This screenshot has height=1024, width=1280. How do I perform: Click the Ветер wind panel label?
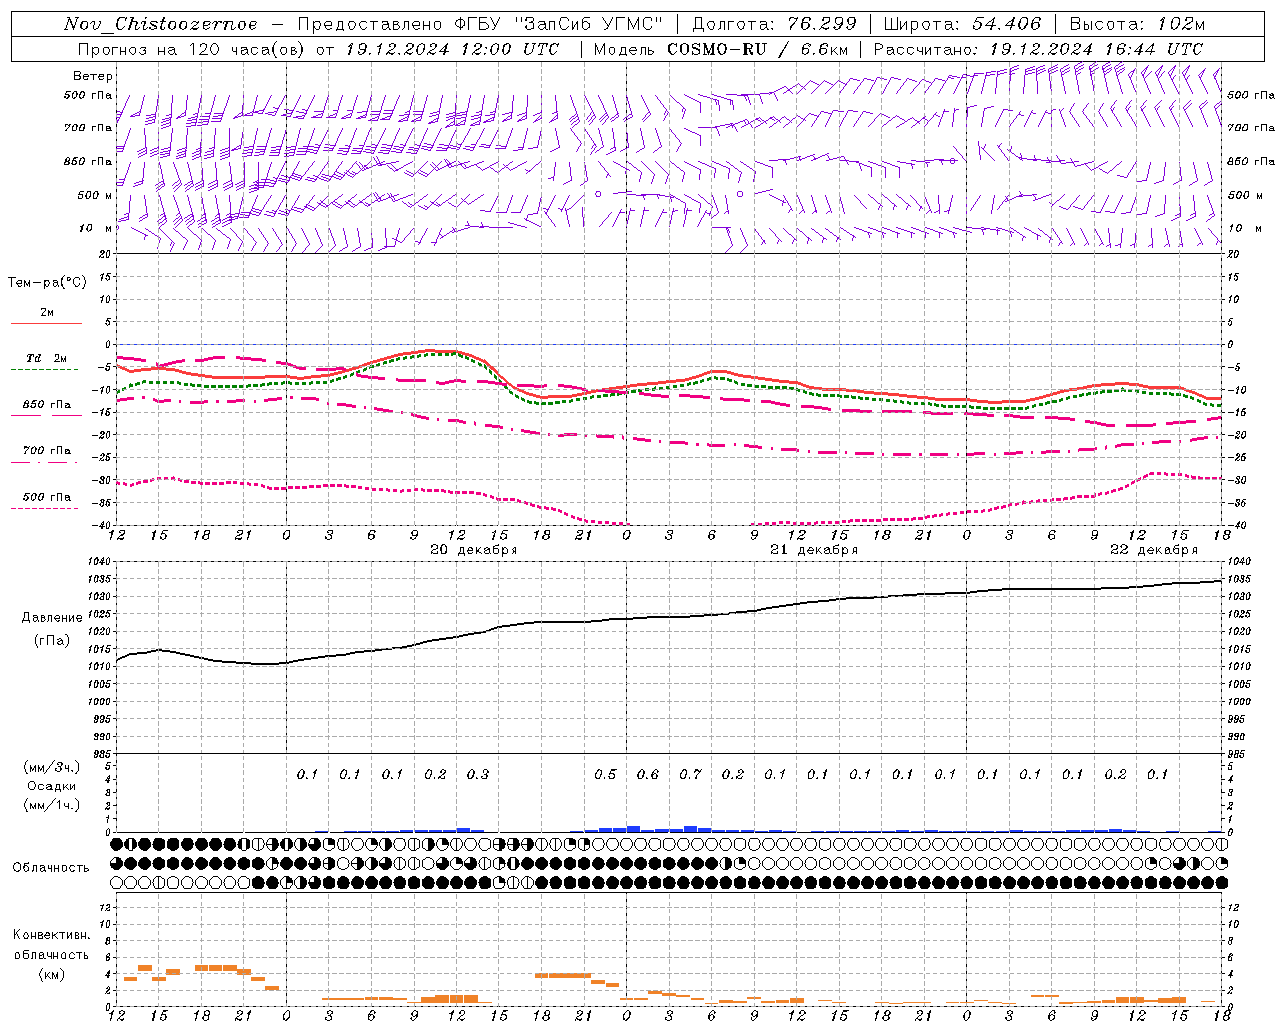click(93, 76)
